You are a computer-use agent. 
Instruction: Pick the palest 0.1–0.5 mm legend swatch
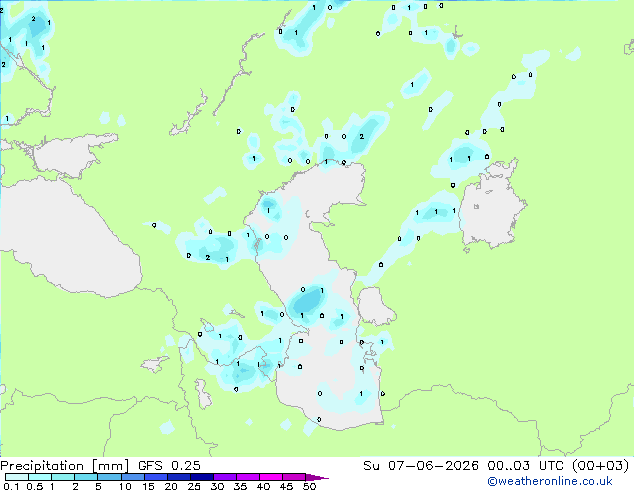(x=17, y=477)
